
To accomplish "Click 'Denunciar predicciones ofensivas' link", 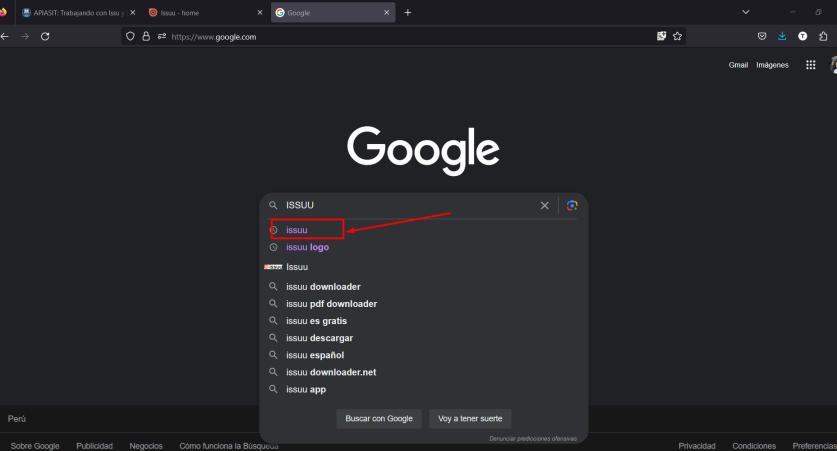I will (x=533, y=439).
